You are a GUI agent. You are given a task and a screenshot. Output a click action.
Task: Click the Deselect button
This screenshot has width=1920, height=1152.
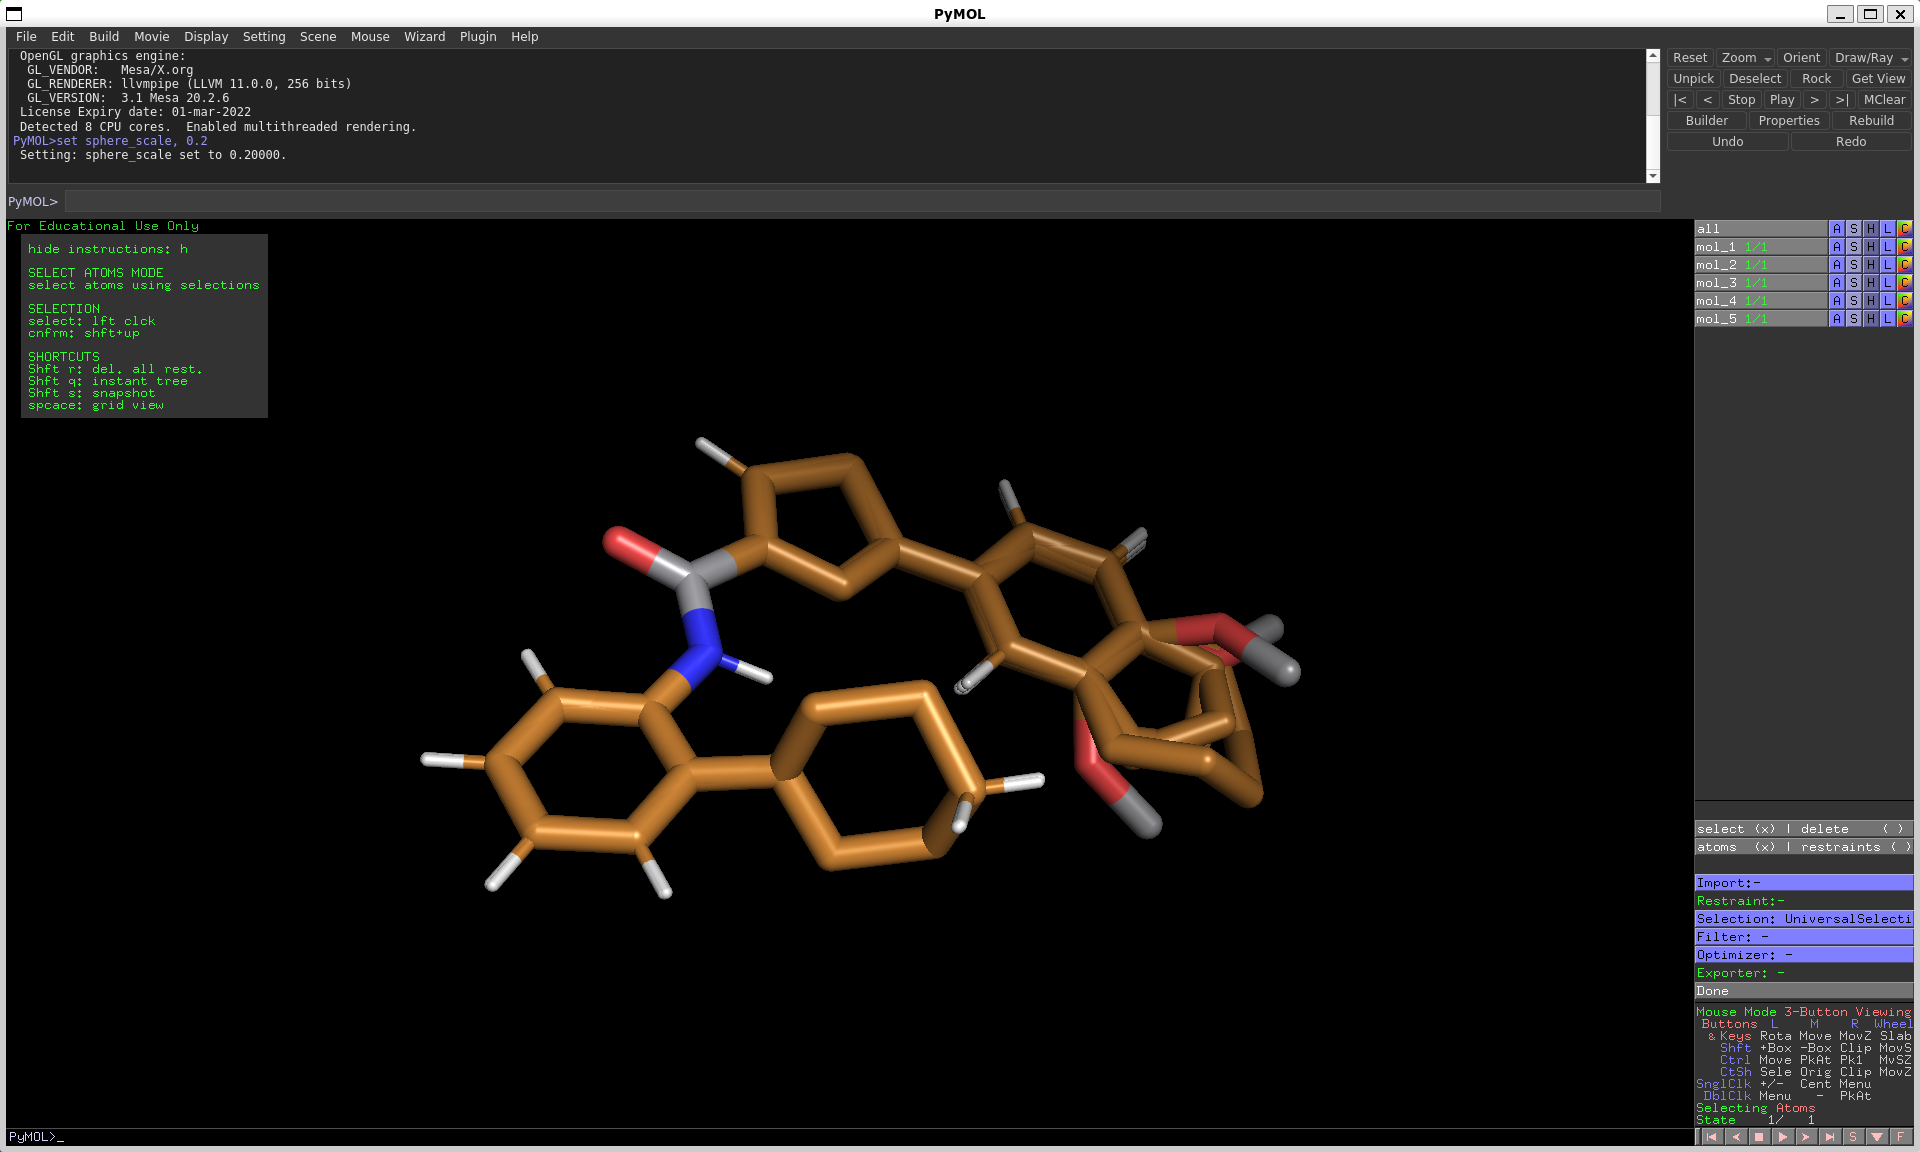[1755, 79]
